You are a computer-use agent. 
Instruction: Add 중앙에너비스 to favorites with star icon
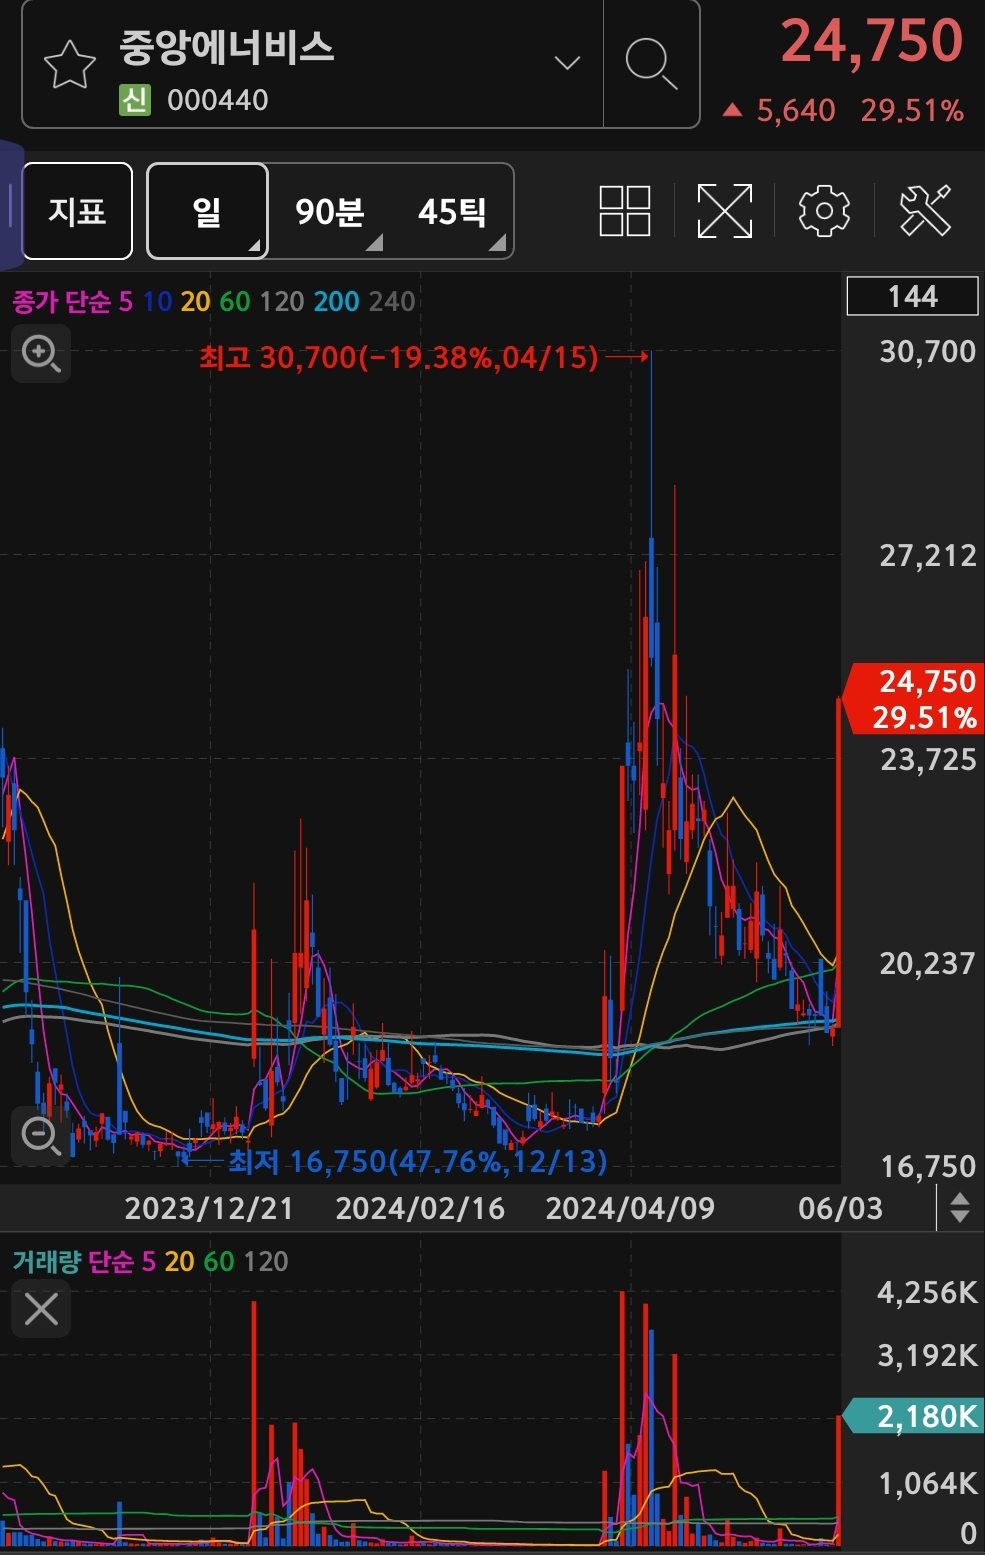pyautogui.click(x=70, y=65)
